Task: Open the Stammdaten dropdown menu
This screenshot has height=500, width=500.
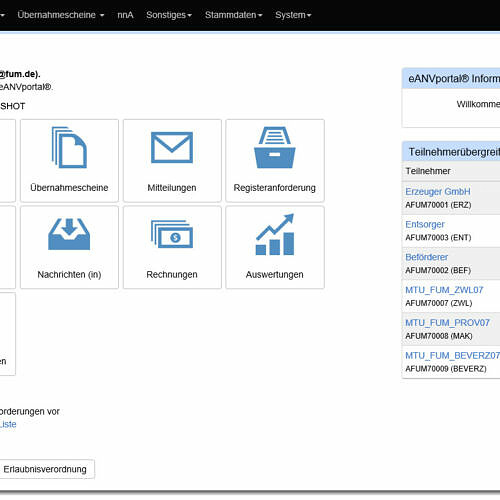Action: [234, 15]
